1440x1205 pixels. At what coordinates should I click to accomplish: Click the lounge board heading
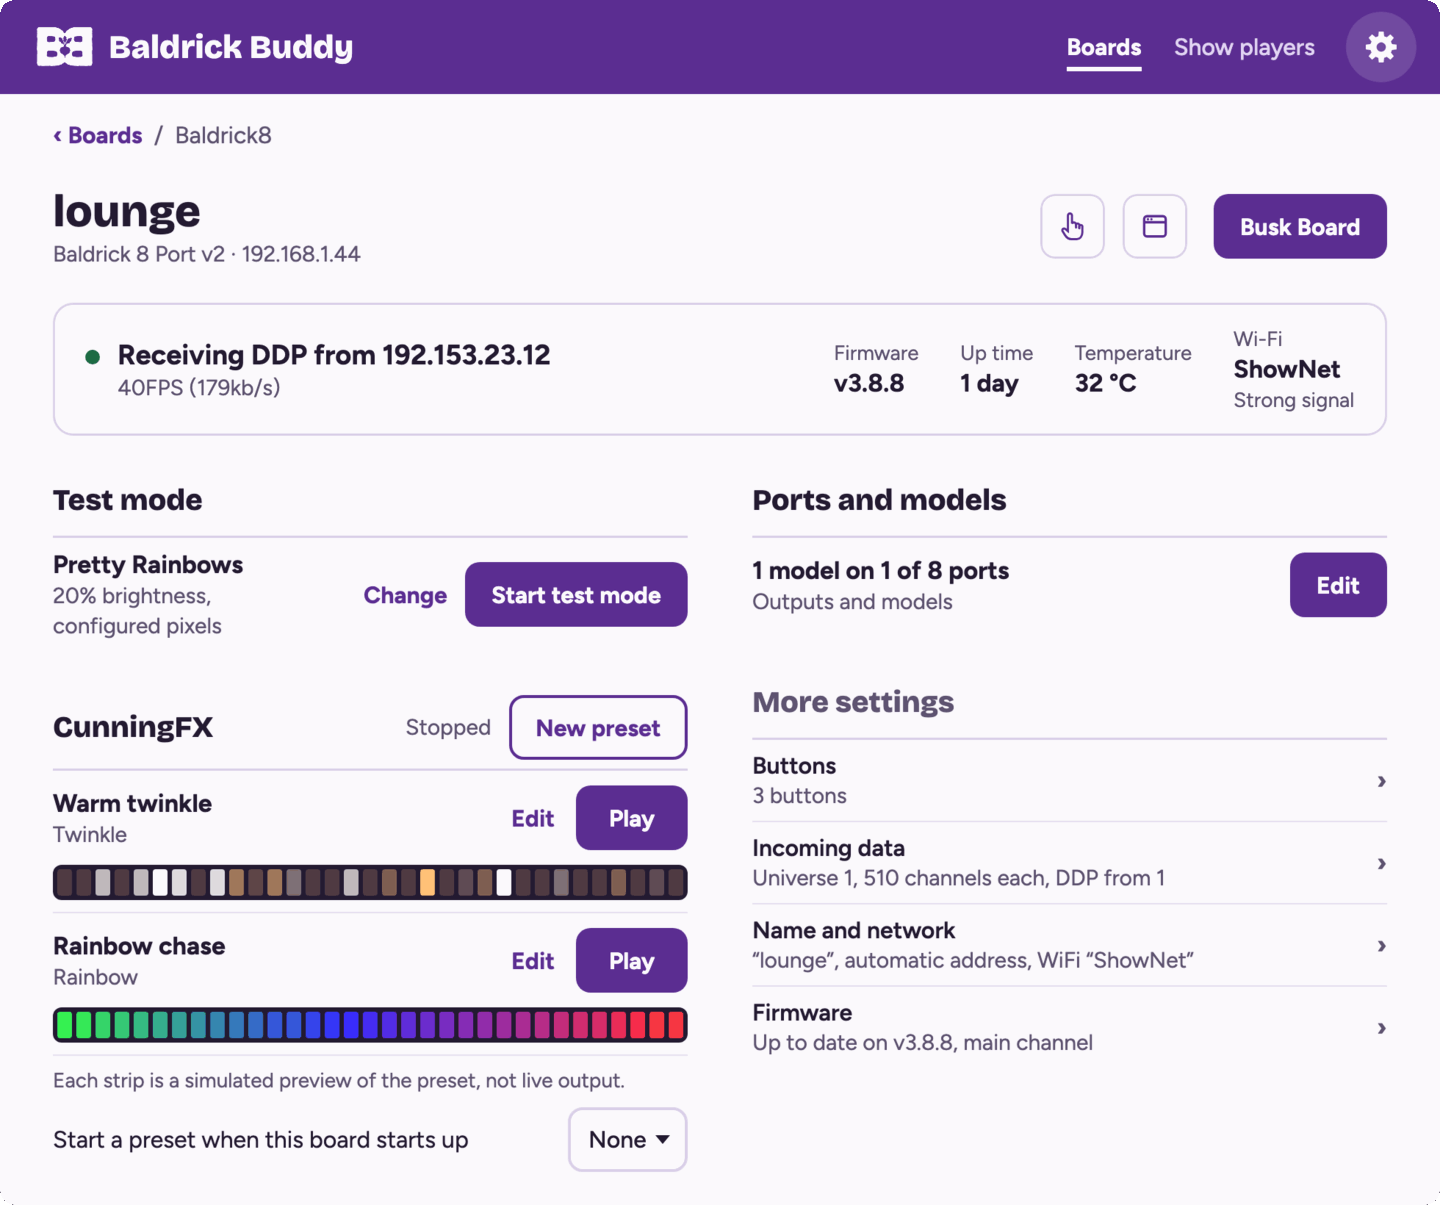point(127,212)
